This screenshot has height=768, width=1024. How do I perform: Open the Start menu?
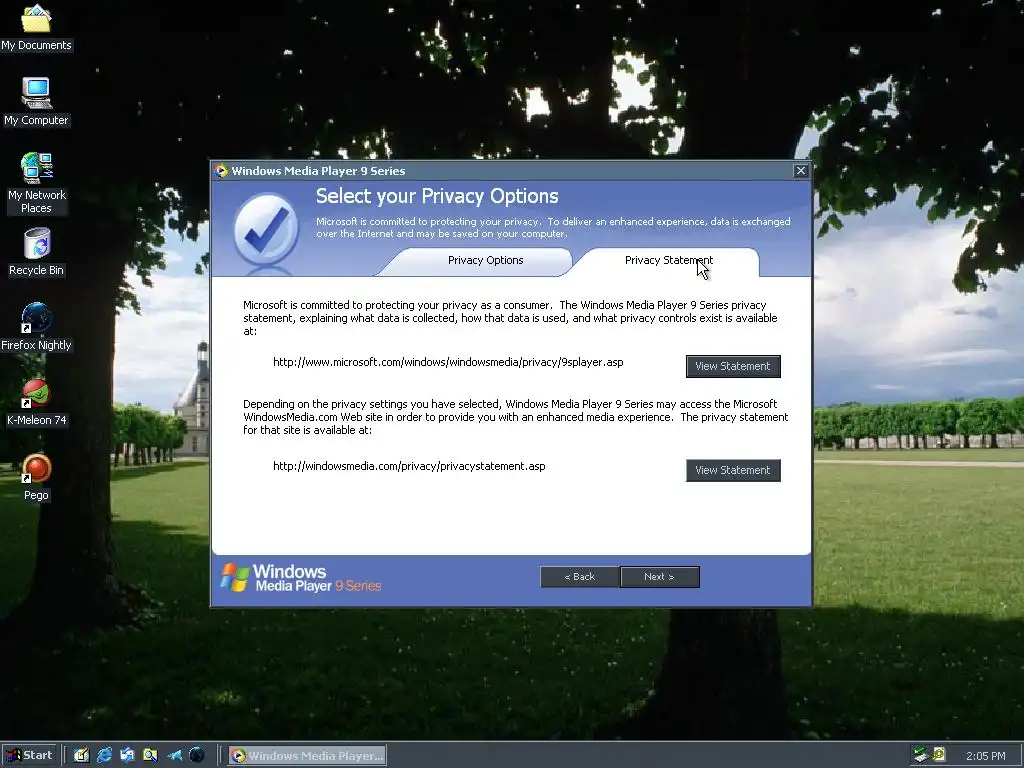[28, 755]
